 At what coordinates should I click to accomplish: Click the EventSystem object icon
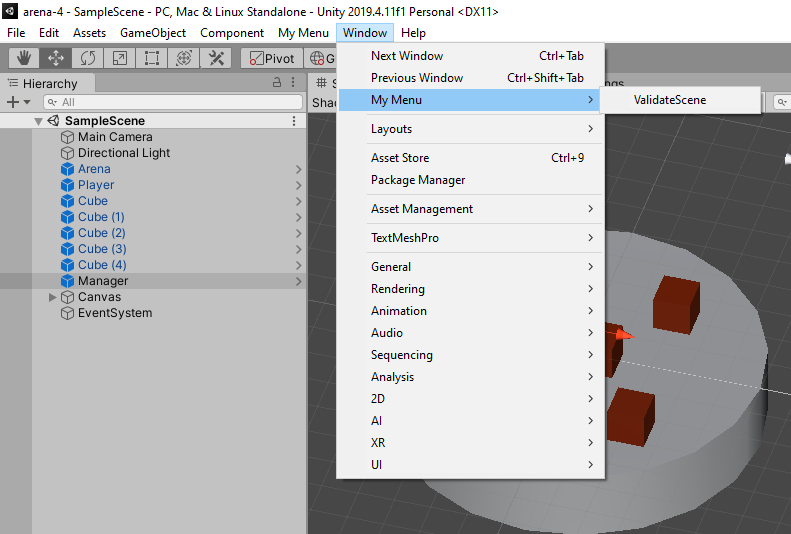pyautogui.click(x=67, y=313)
